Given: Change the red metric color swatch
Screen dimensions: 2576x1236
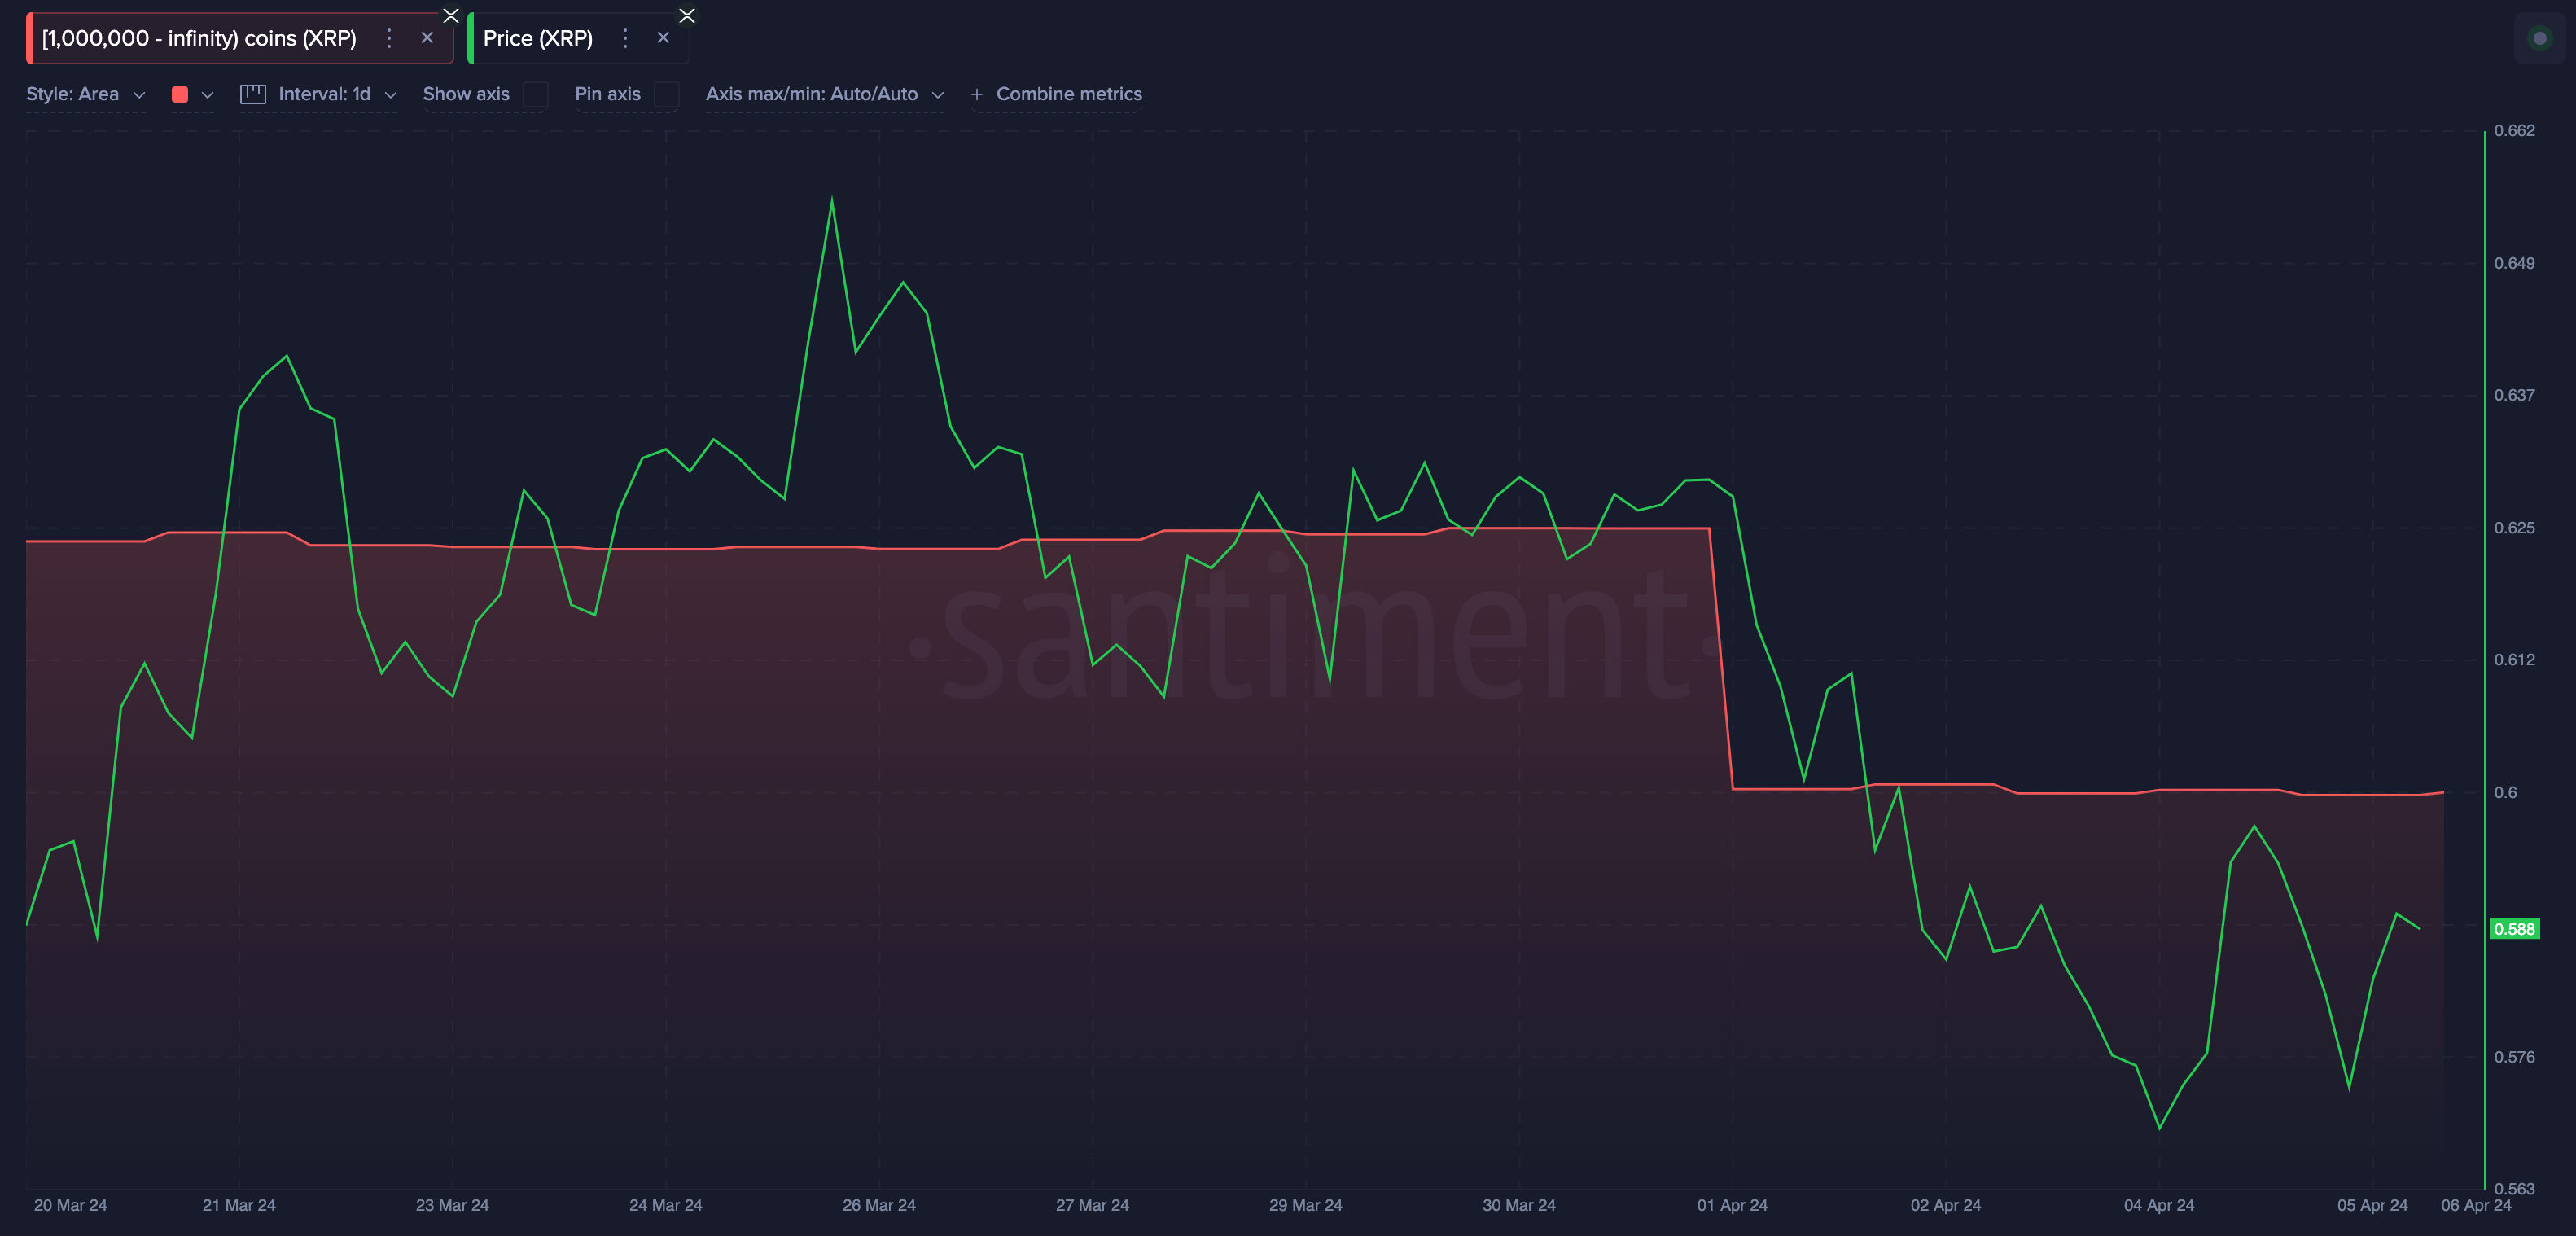Looking at the screenshot, I should [x=179, y=94].
